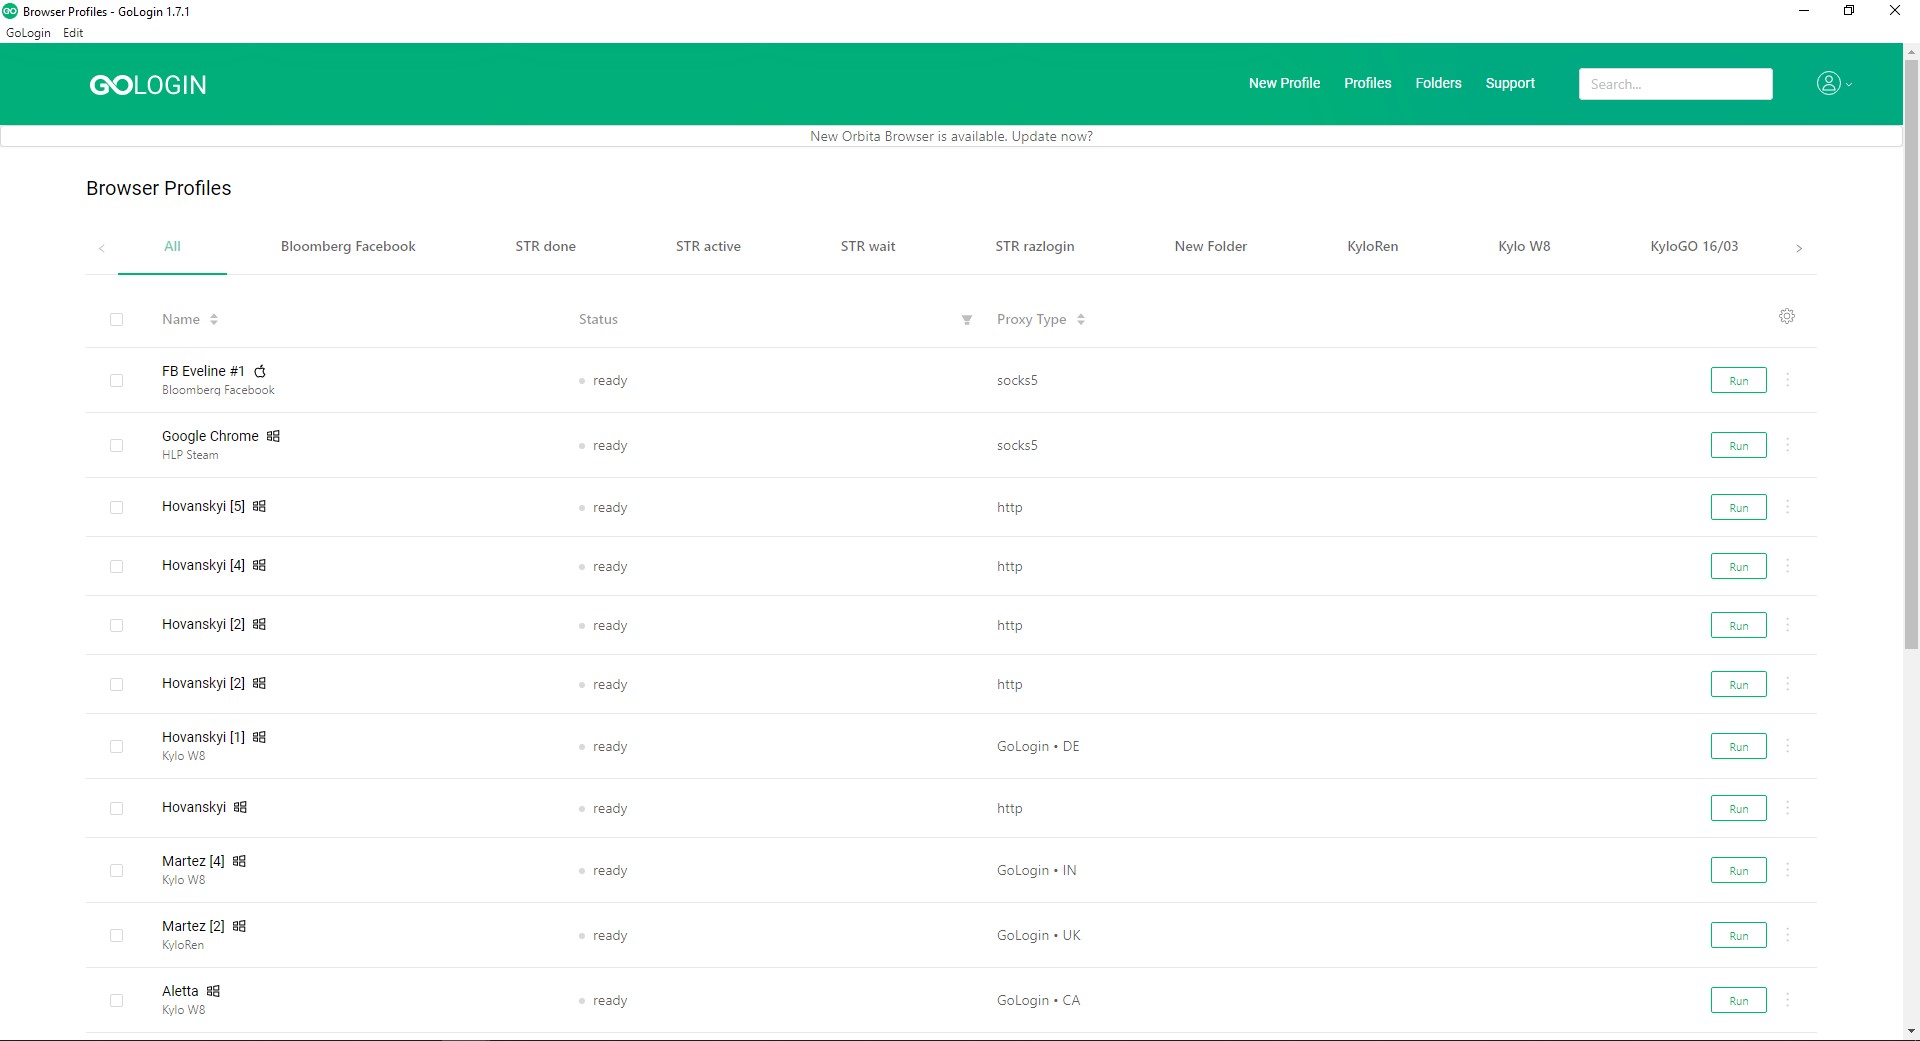
Task: Open more options for Hovanskyi [1]
Action: pos(1788,746)
